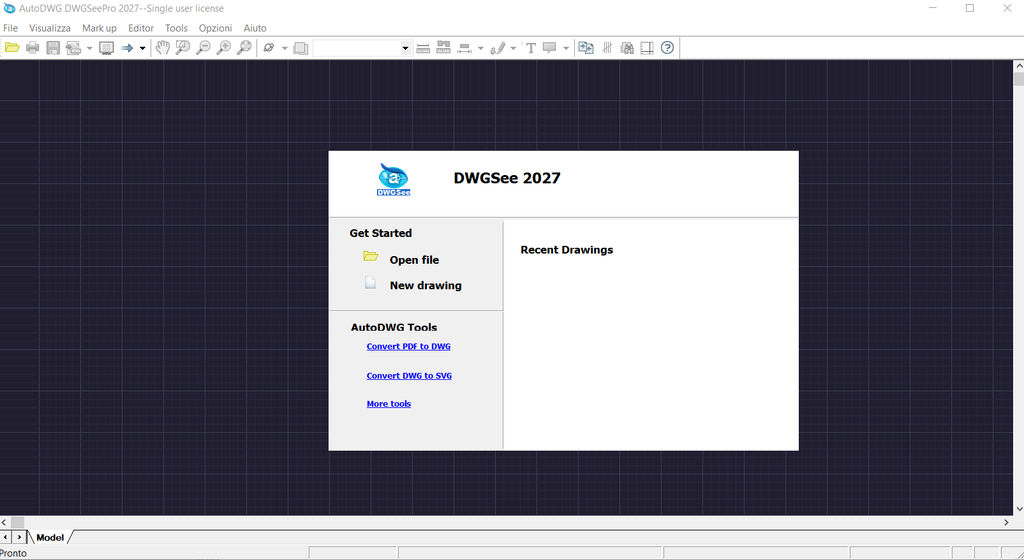Click the full screen monitor icon

pyautogui.click(x=106, y=48)
